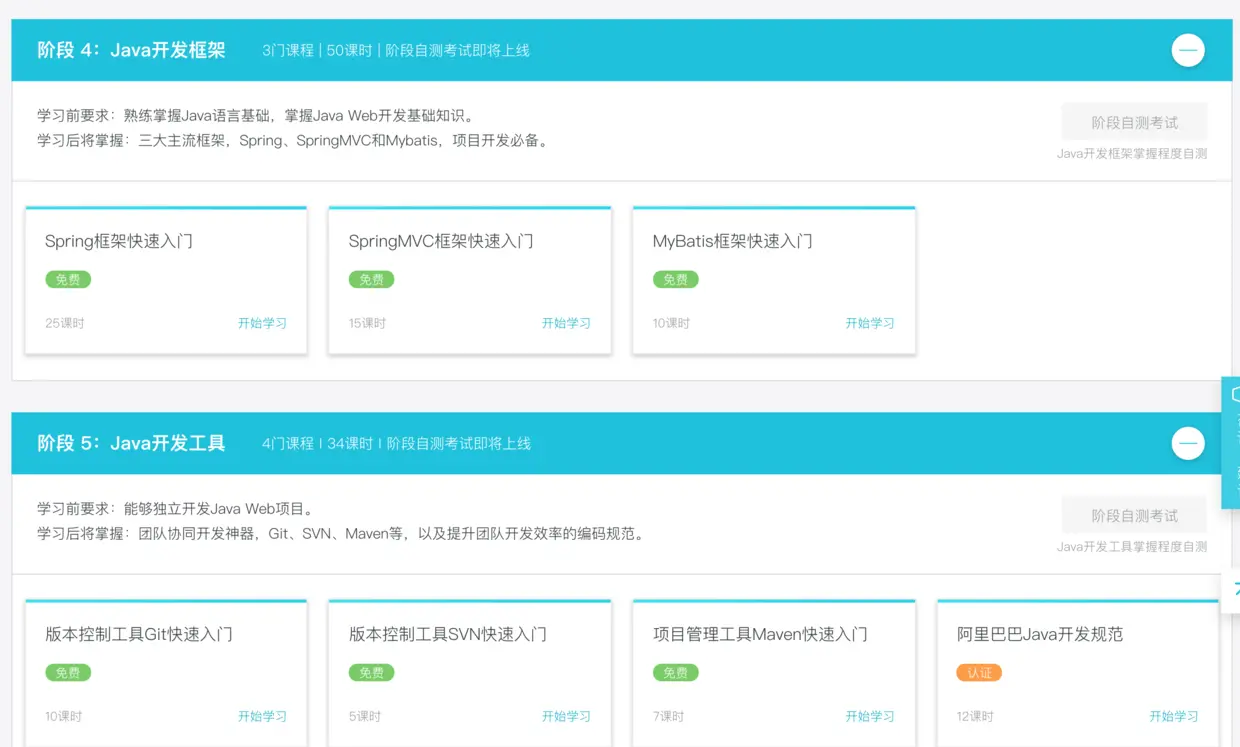
Task: Click the Java开发工具掌握程度自测 caption
Action: pos(1132,547)
